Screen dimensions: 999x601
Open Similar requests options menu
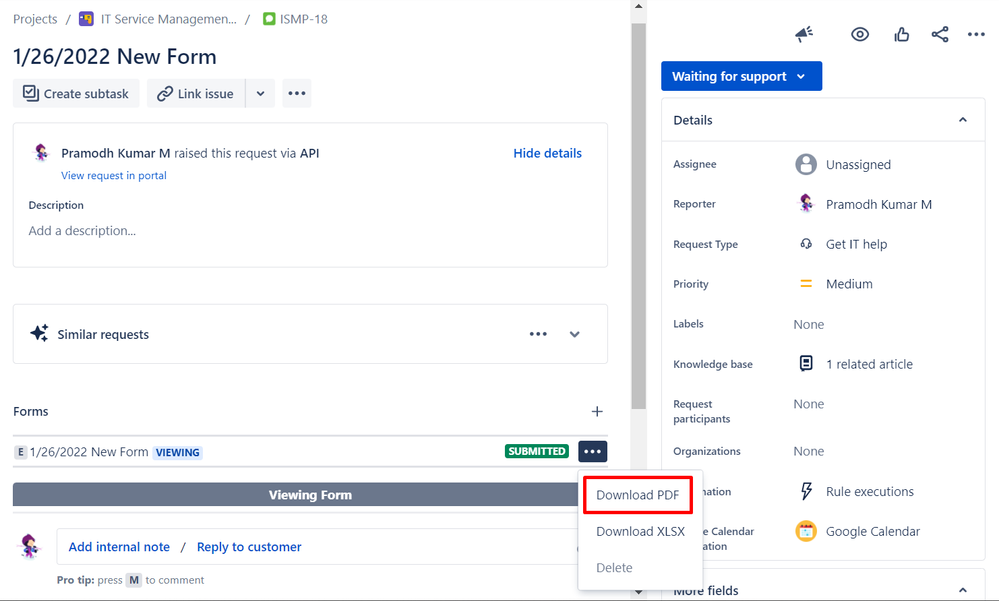(x=538, y=334)
